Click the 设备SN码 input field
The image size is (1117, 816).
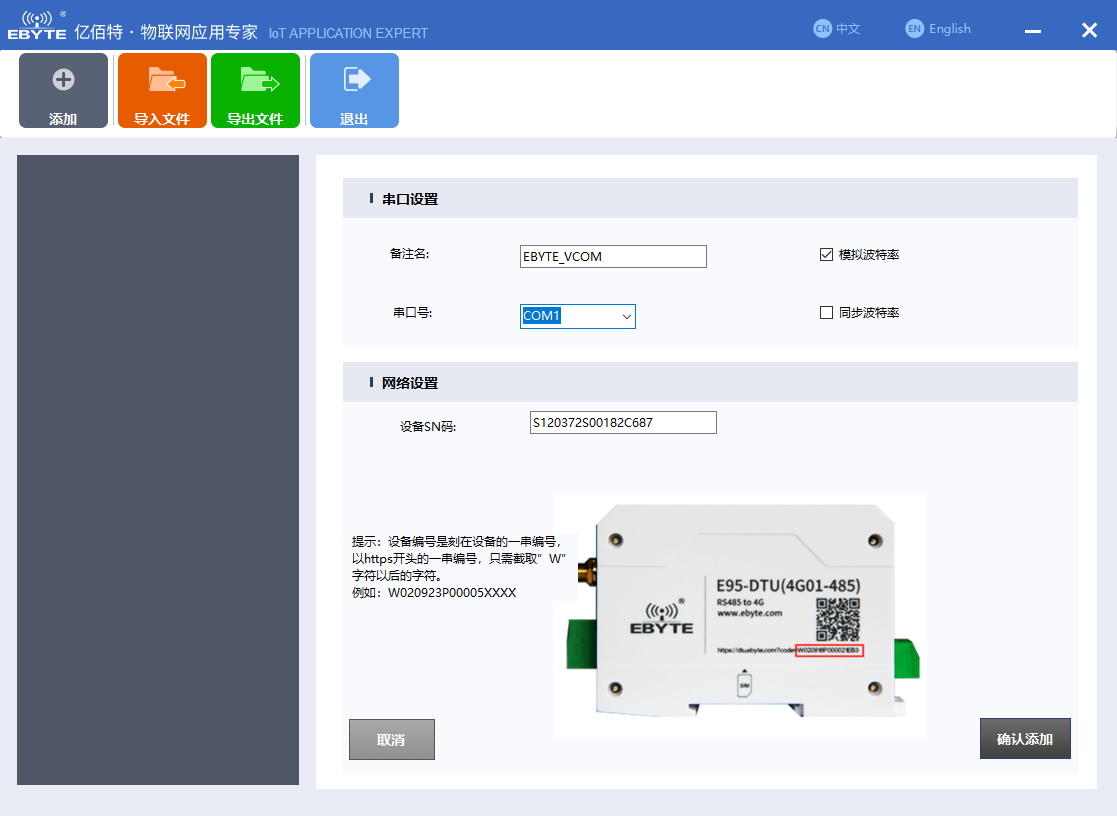pos(622,423)
